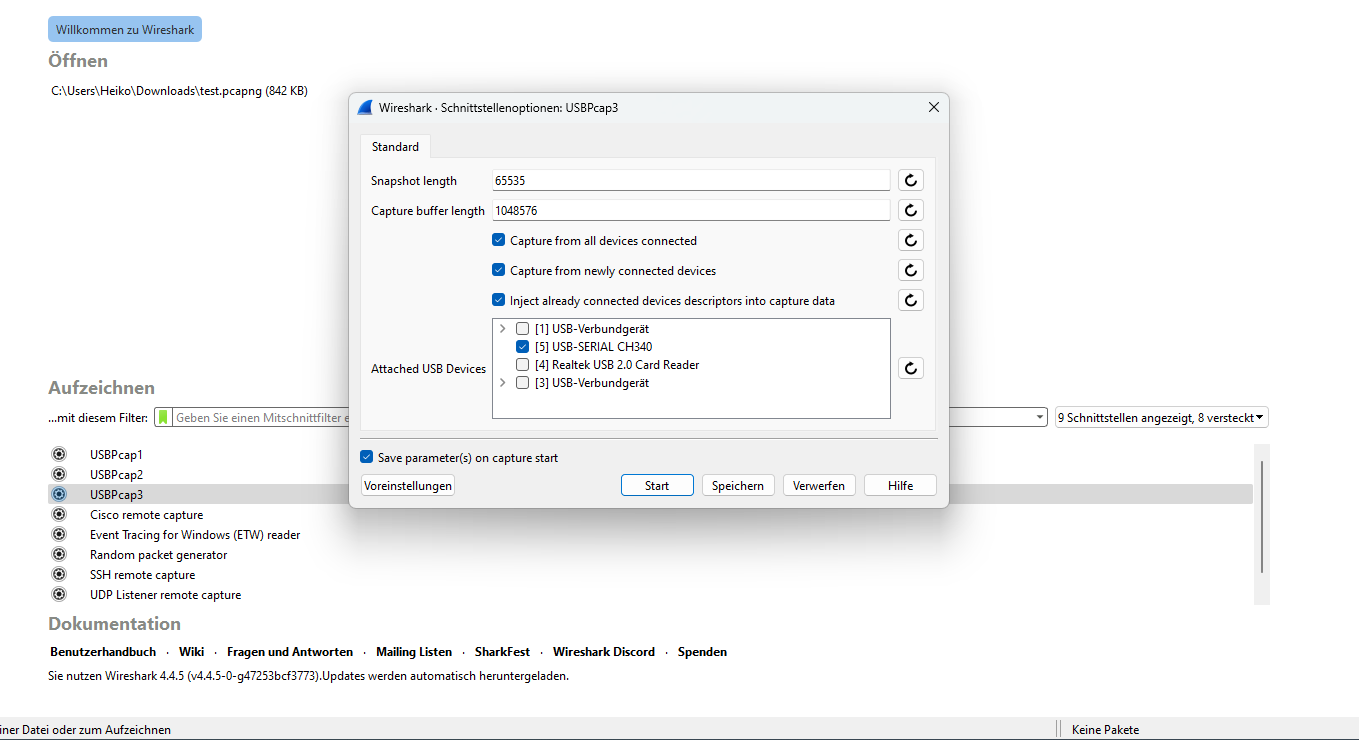Select 'UDP Listener remote capture' row
Viewport: 1359px width, 740px height.
(650, 594)
